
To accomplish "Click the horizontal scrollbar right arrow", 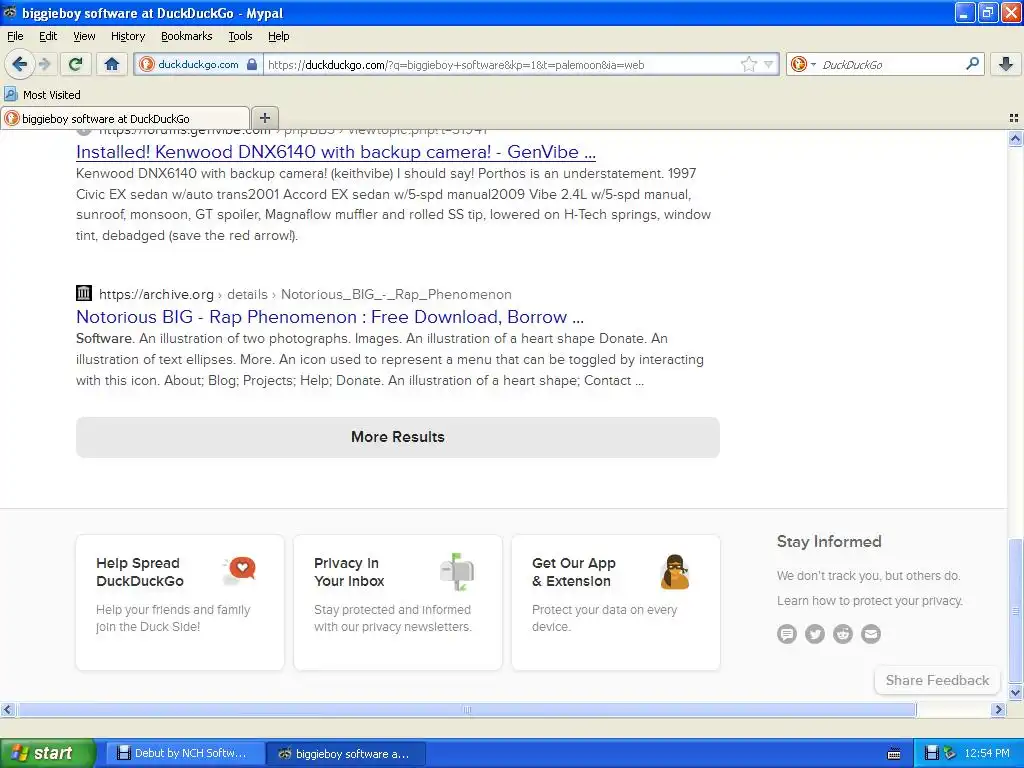I will pyautogui.click(x=998, y=709).
